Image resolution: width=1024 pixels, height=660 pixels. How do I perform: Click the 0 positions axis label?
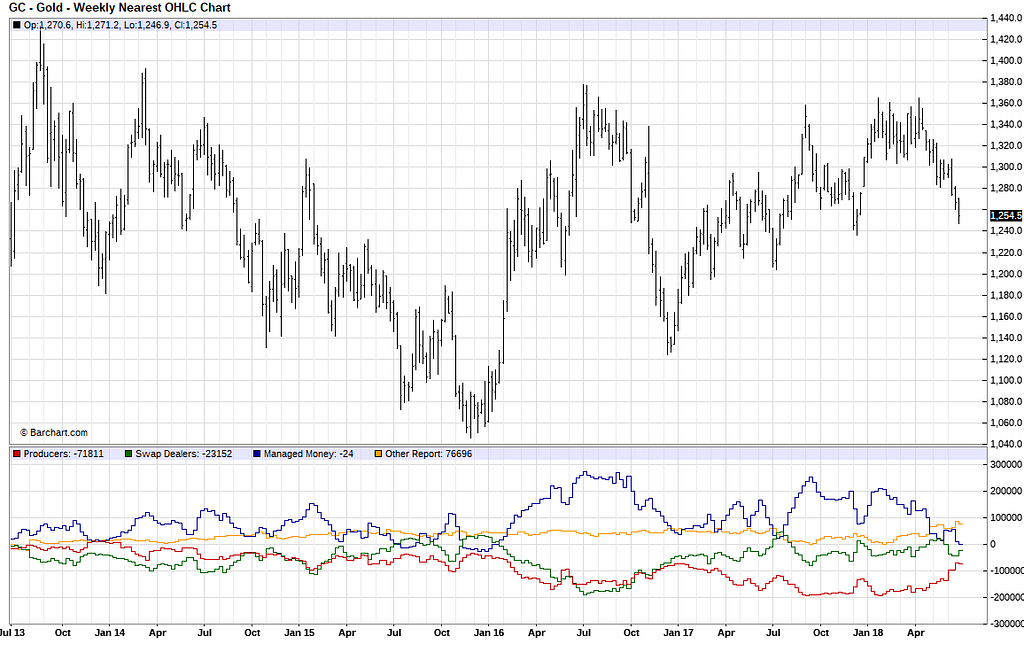[x=993, y=544]
